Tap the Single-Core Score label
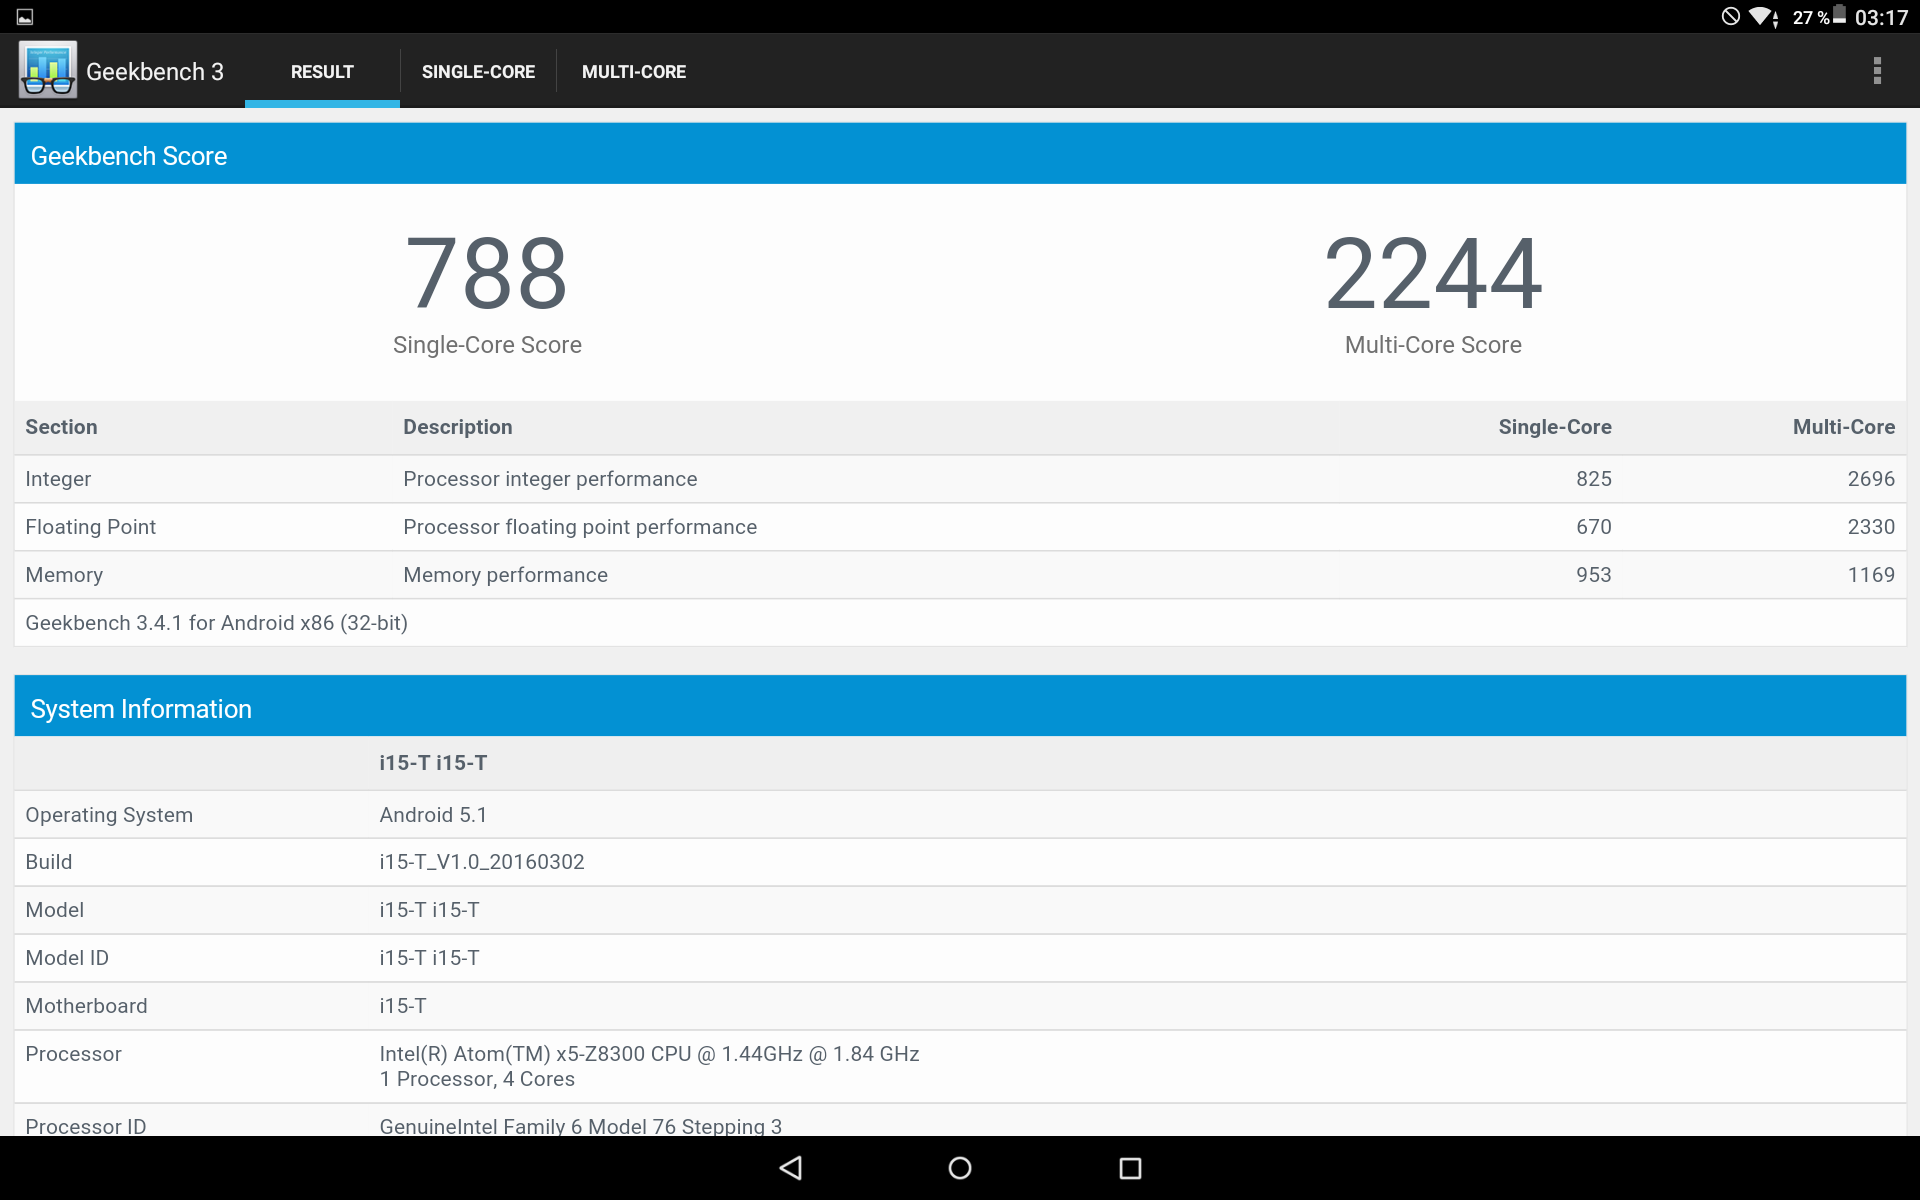1920x1200 pixels. tap(487, 345)
